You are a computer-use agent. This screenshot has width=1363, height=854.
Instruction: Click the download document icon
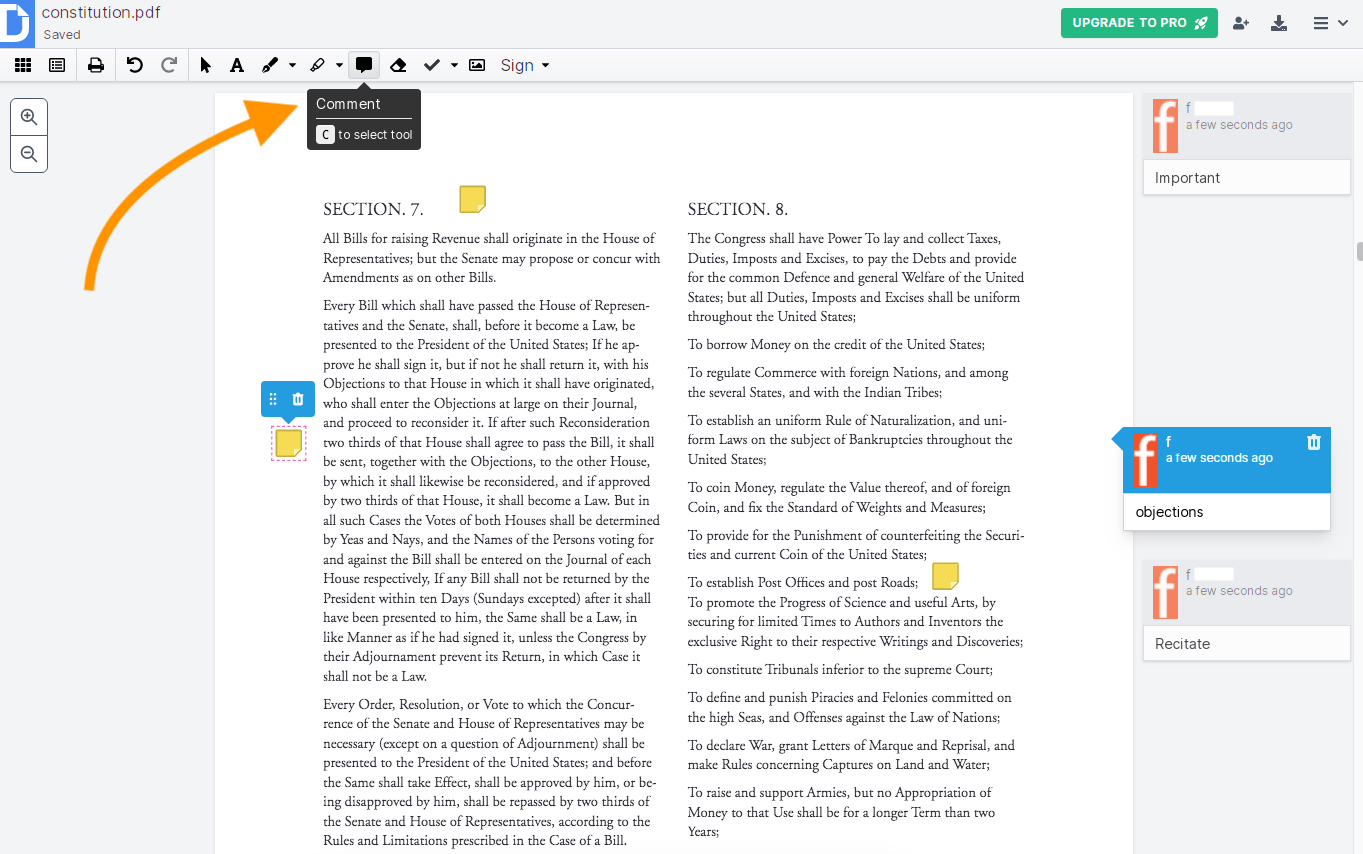[x=1279, y=22]
